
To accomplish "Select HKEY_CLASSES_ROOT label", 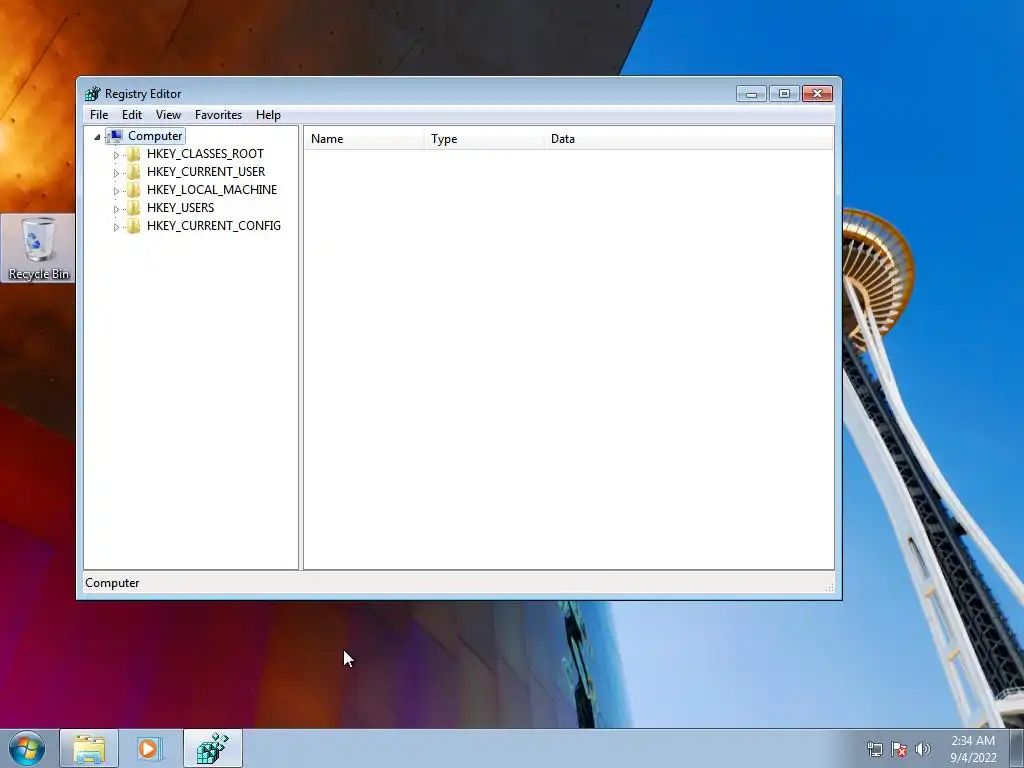I will 205,153.
